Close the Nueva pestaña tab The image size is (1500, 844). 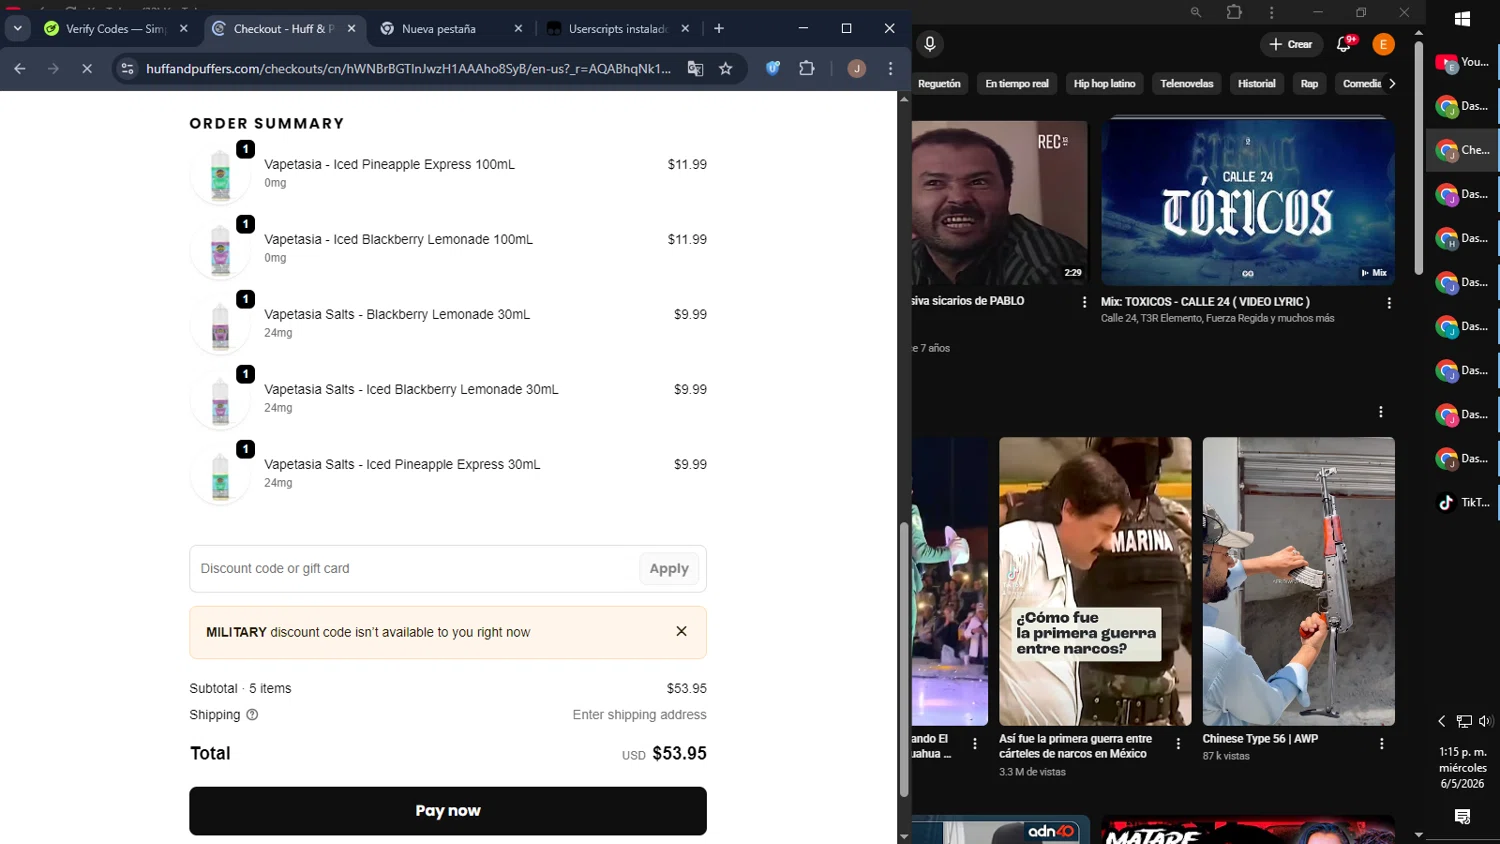click(x=518, y=29)
